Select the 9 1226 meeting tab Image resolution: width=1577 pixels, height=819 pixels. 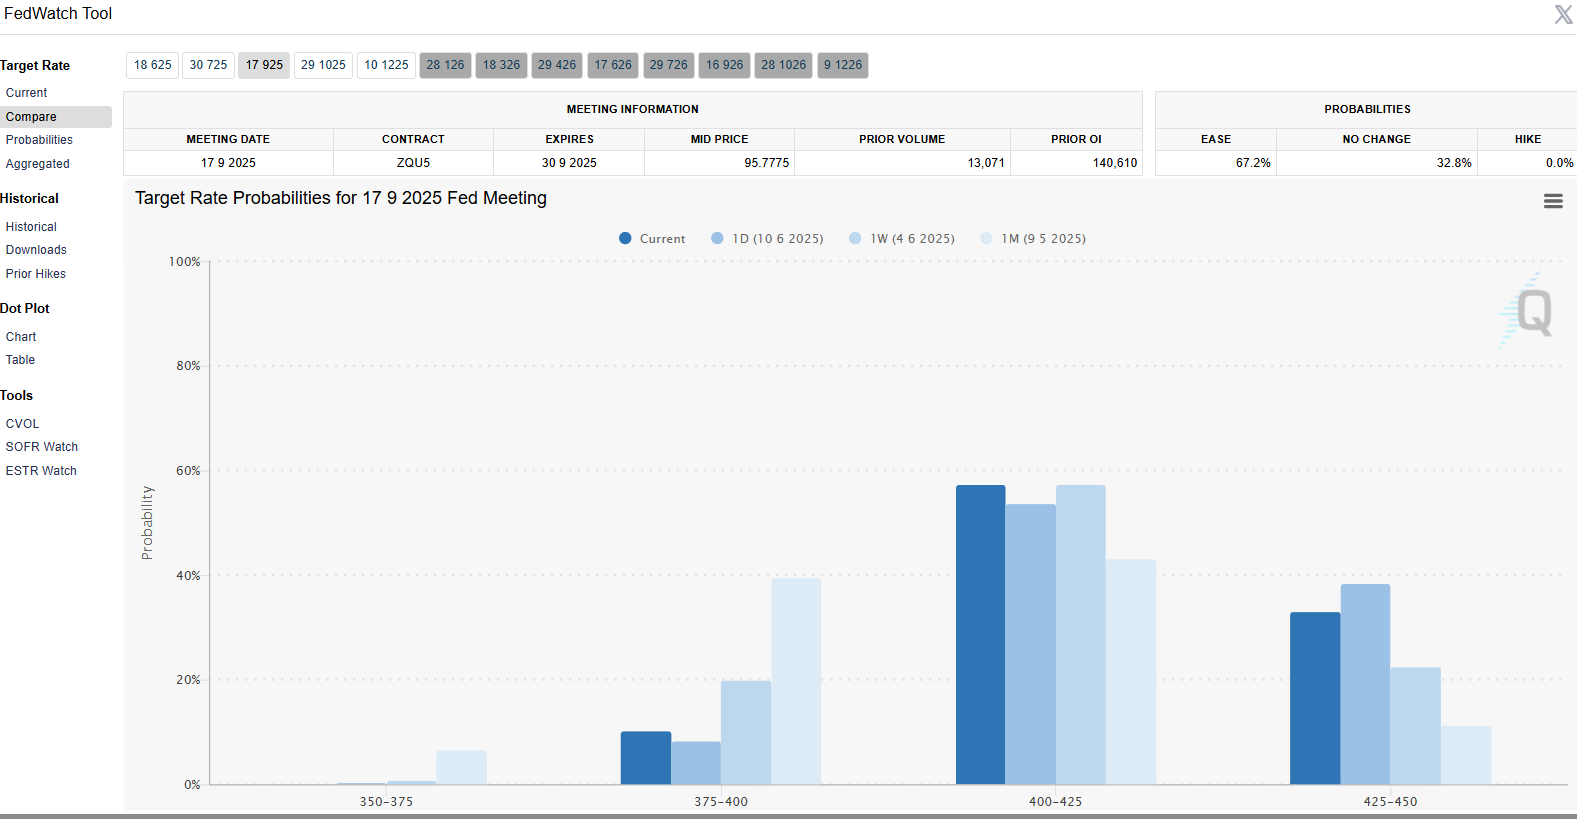tap(843, 65)
